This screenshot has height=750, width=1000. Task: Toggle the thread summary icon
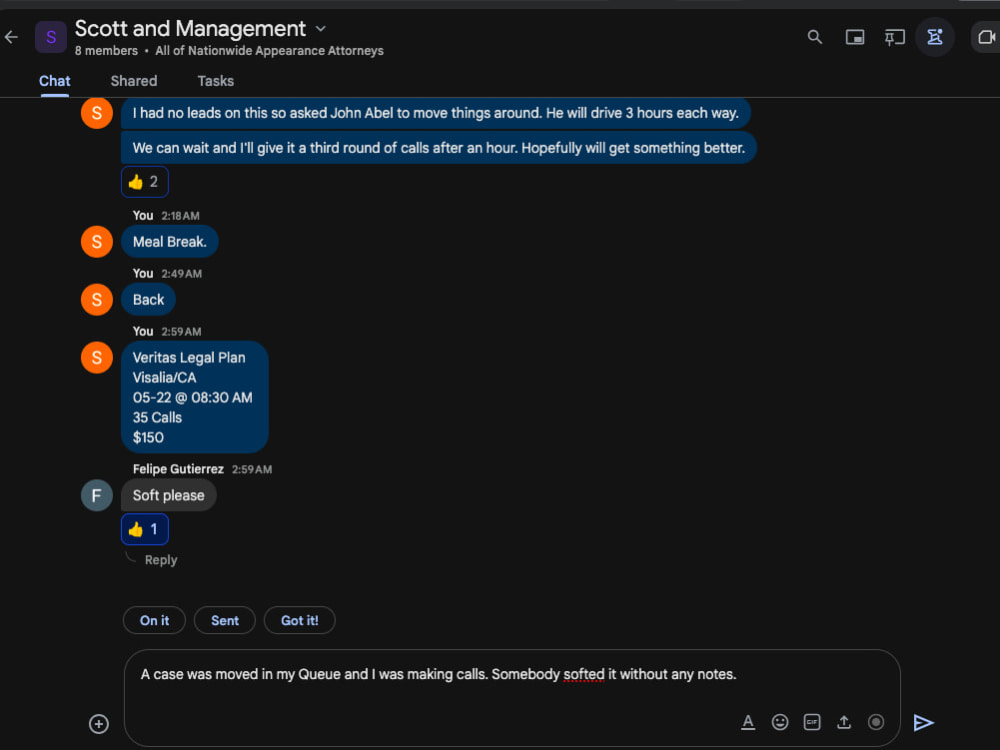coord(935,37)
